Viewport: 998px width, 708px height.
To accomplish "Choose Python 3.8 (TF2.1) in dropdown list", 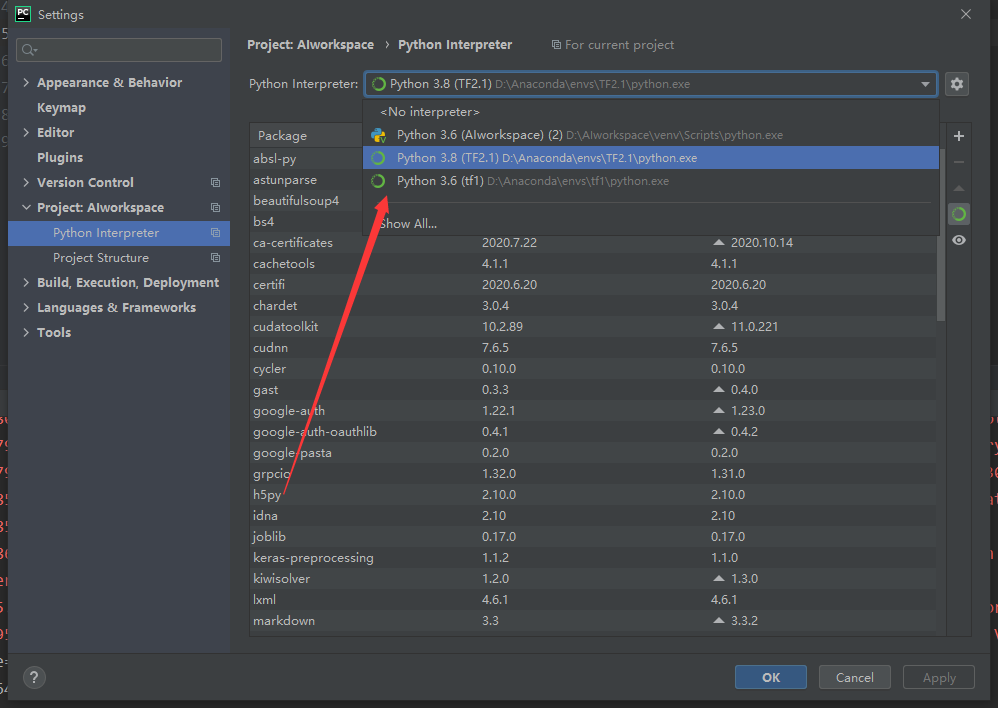I will tap(650, 158).
